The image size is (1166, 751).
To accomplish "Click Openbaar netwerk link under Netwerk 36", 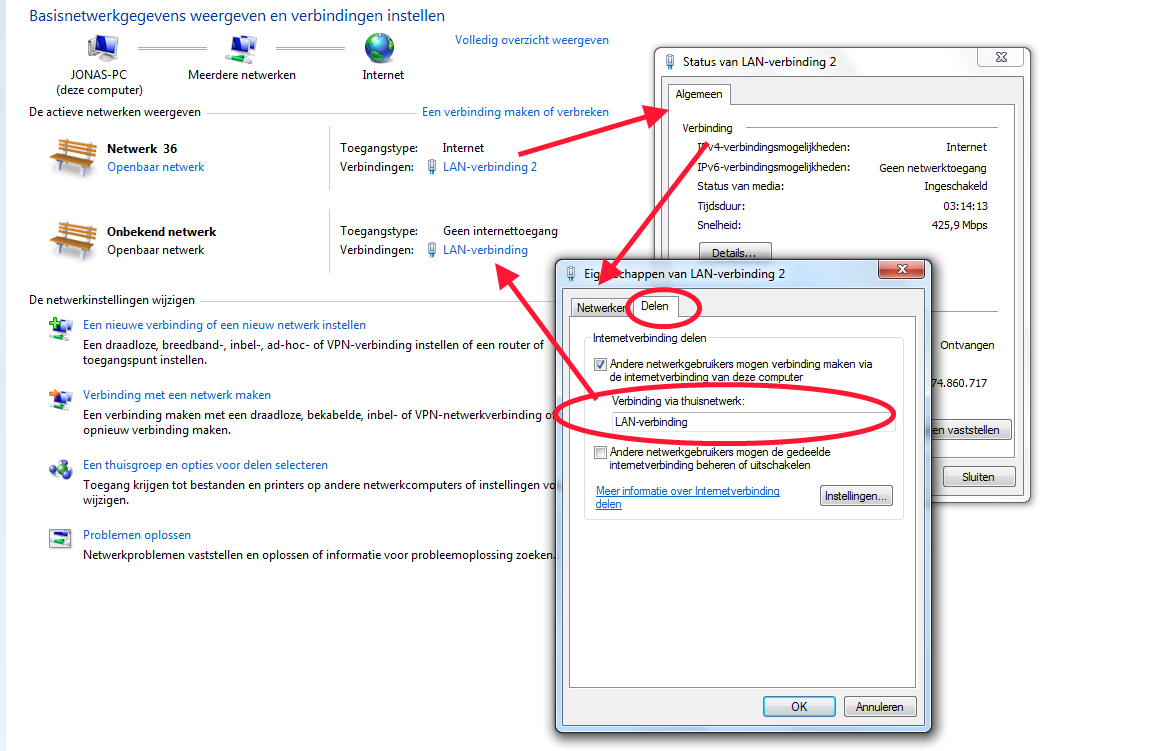I will coord(155,167).
